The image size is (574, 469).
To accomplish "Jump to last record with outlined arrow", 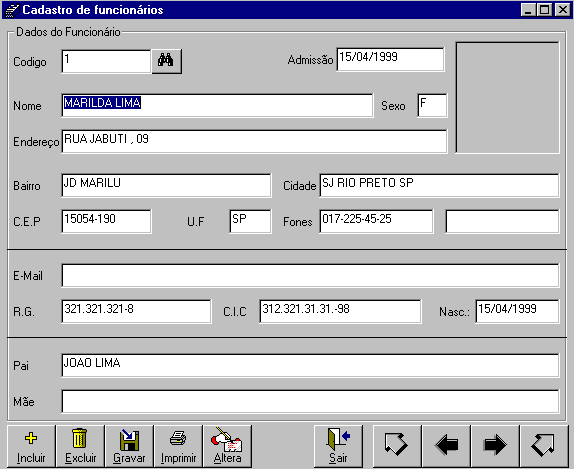I will point(544,446).
